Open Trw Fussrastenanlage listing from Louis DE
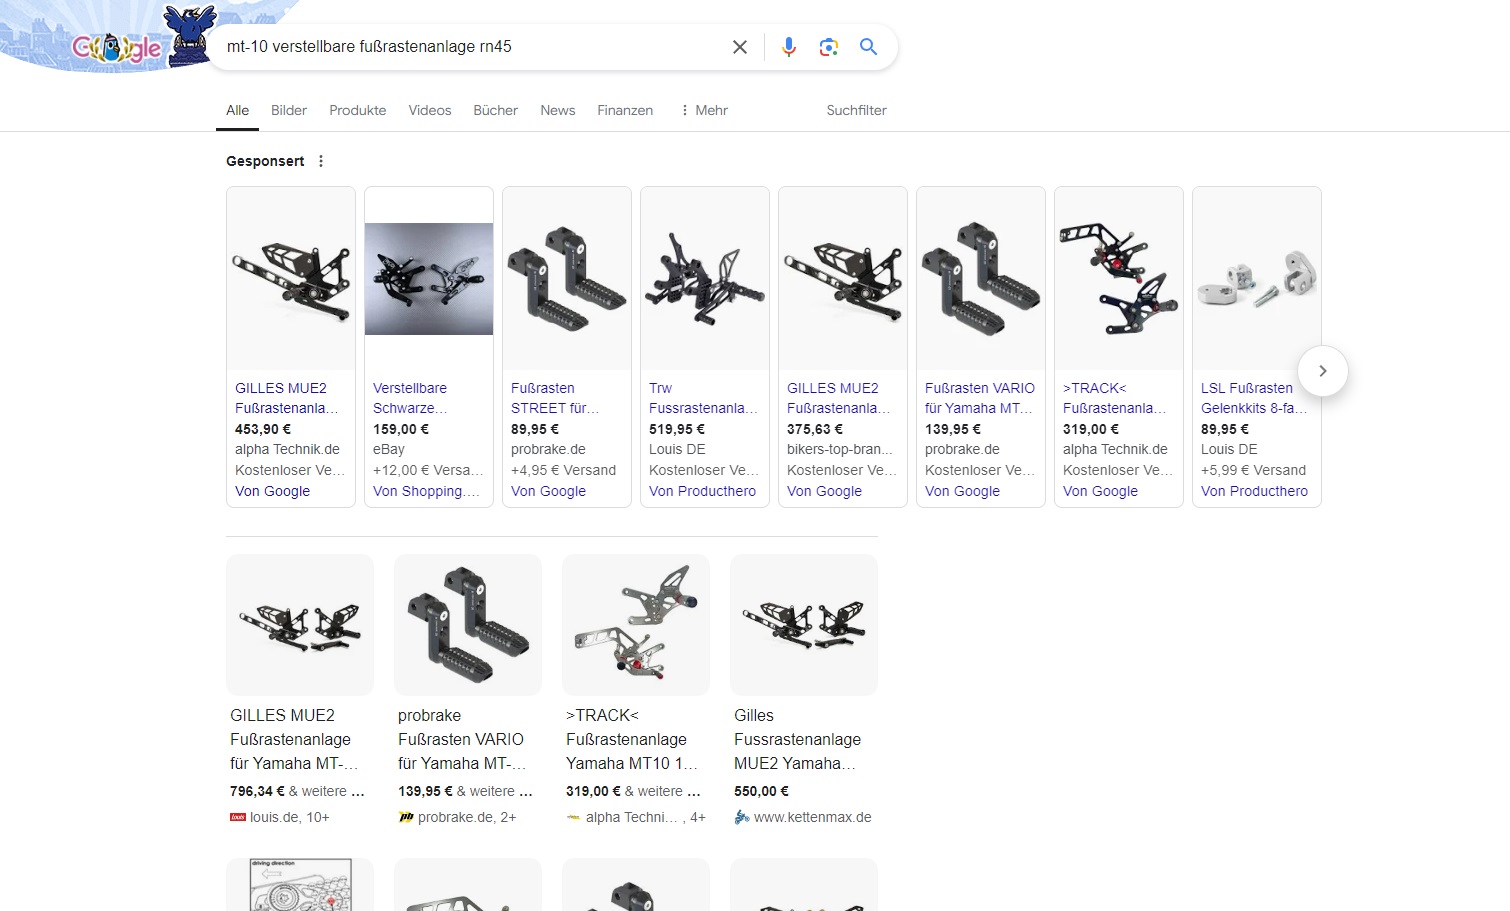Image resolution: width=1510 pixels, height=911 pixels. [x=703, y=398]
